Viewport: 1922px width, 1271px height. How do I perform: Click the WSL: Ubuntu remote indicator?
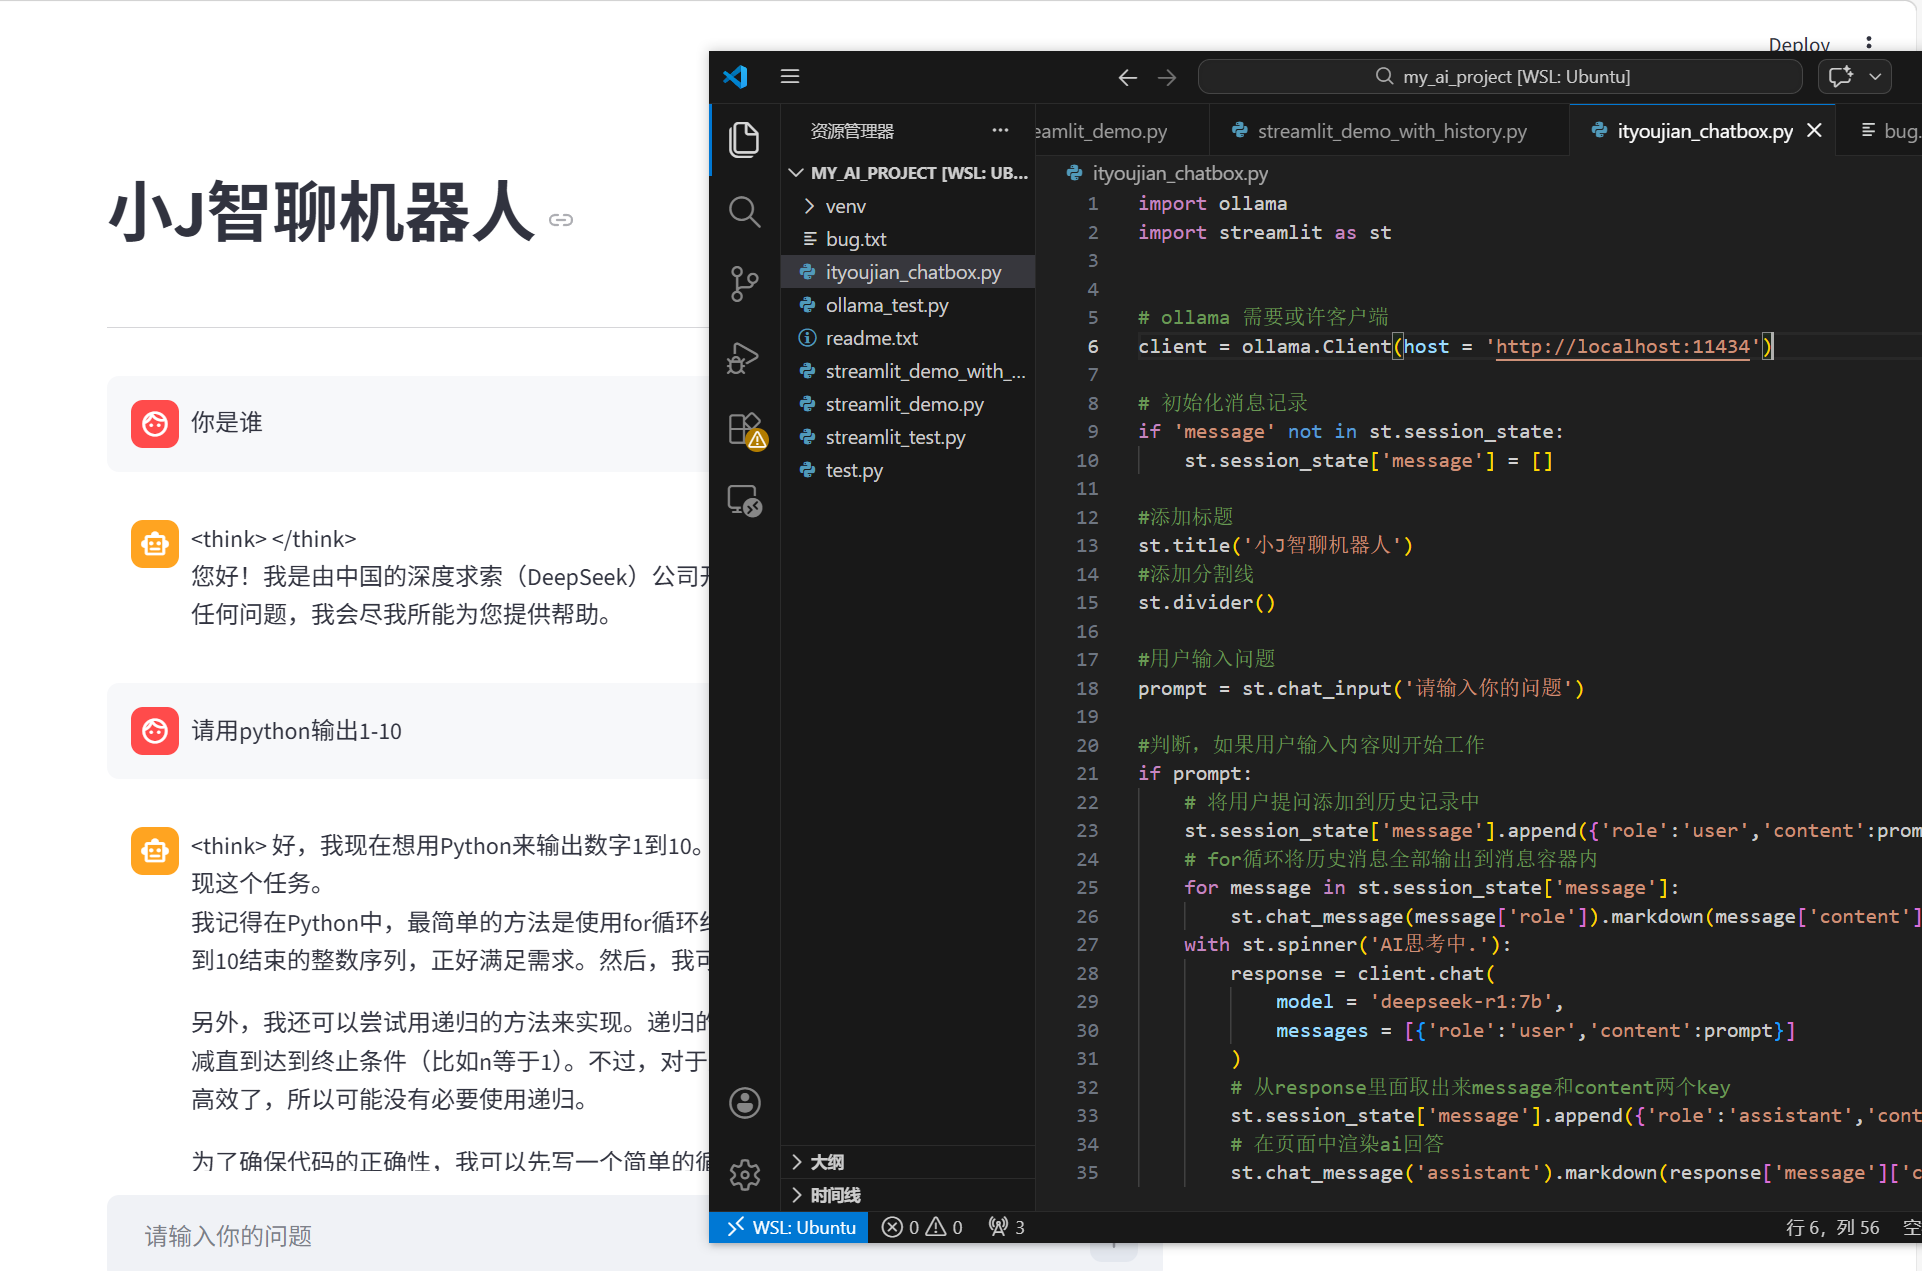[x=790, y=1227]
